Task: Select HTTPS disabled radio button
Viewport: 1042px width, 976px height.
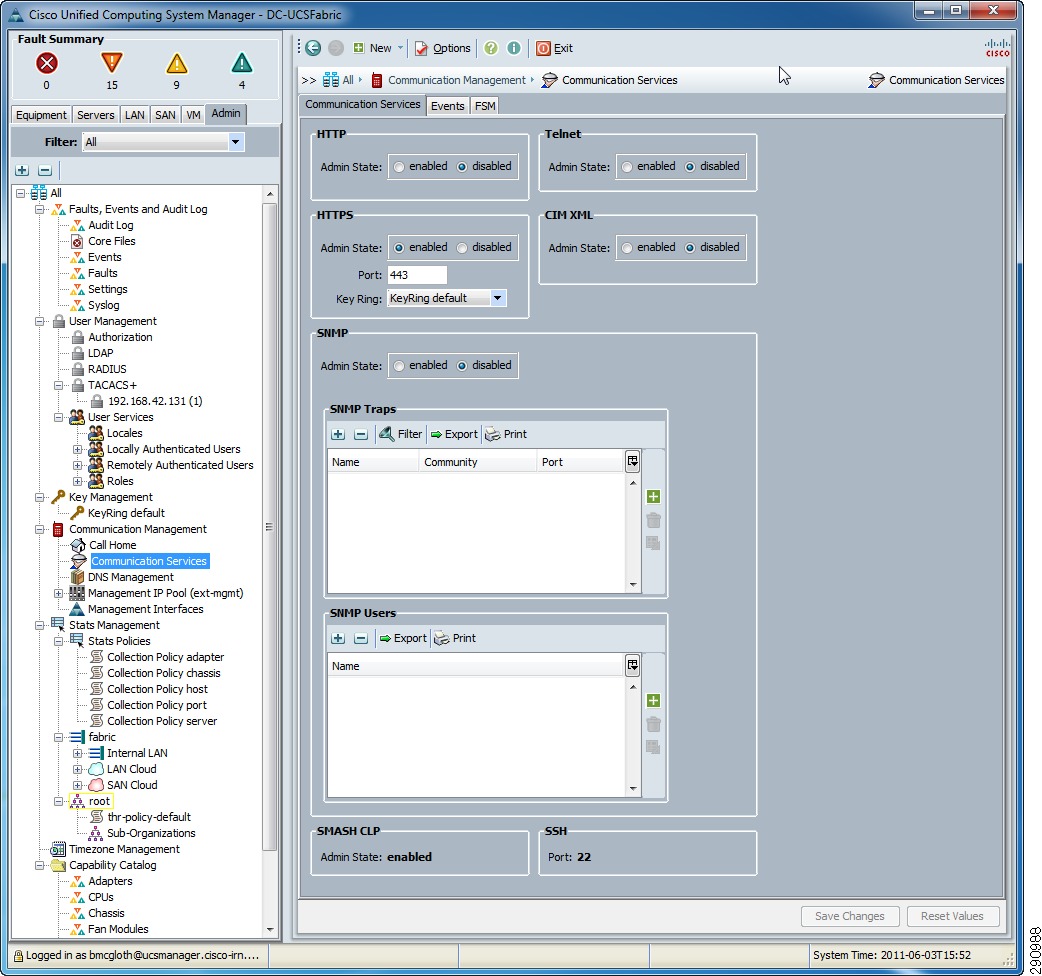Action: coord(462,248)
